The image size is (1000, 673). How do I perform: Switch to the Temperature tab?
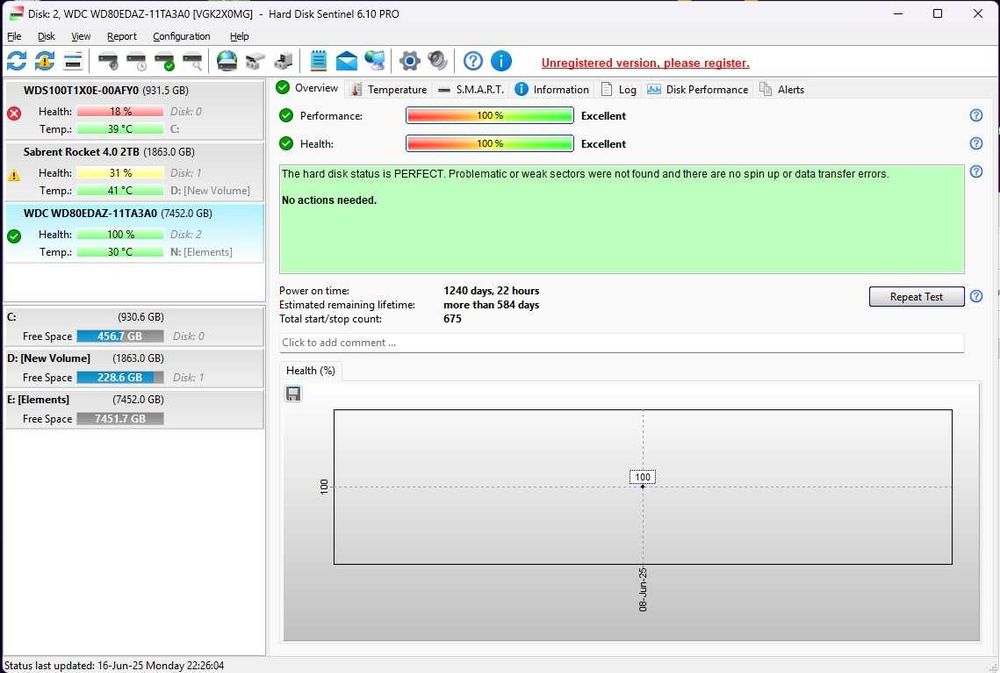389,89
